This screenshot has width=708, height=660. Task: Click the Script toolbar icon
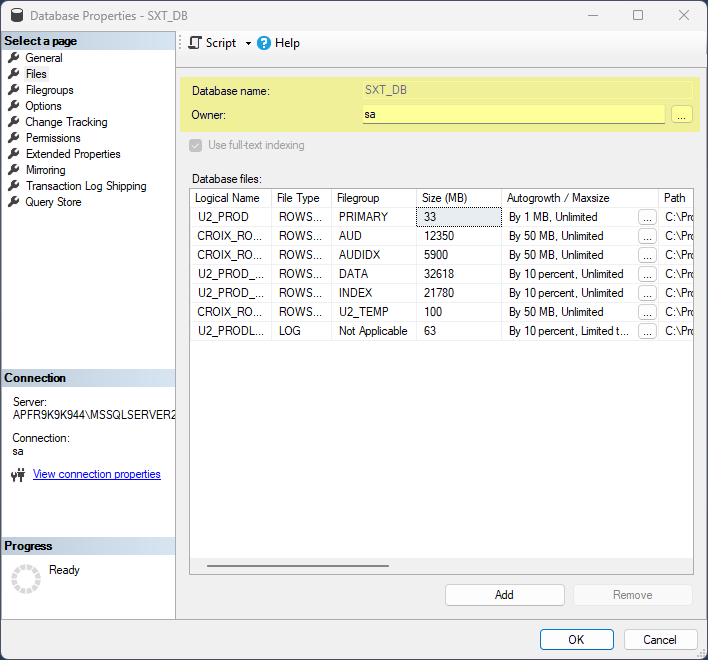pos(195,43)
